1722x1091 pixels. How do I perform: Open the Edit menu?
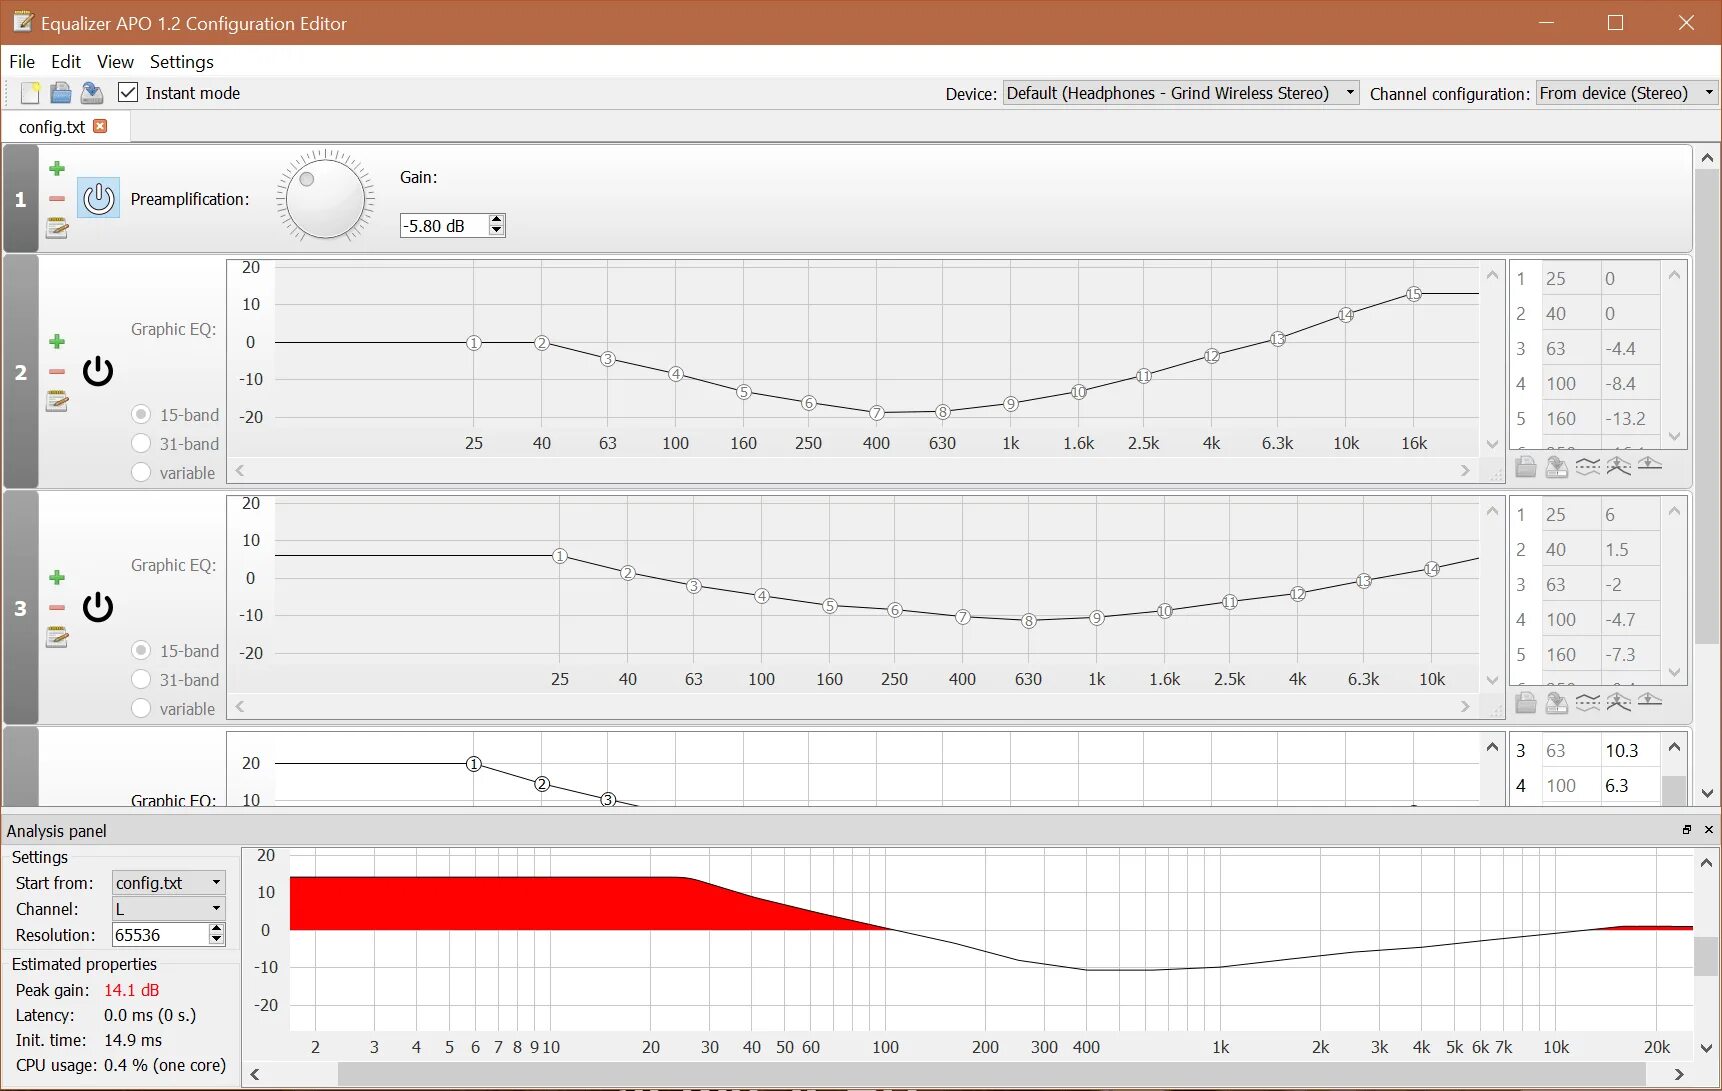[66, 62]
